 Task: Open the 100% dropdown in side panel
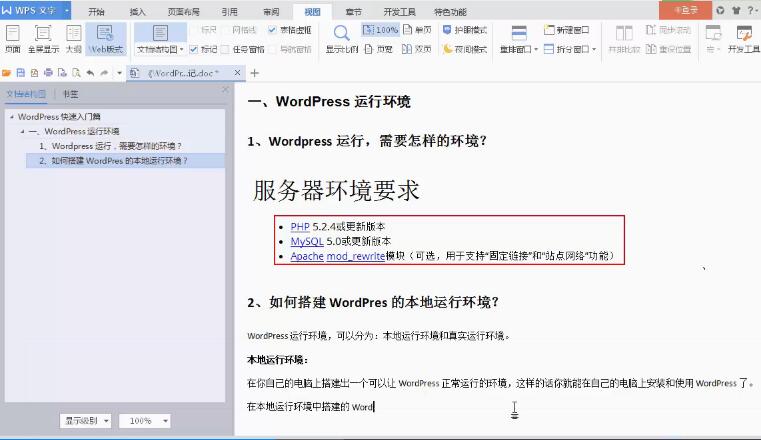[x=145, y=421]
